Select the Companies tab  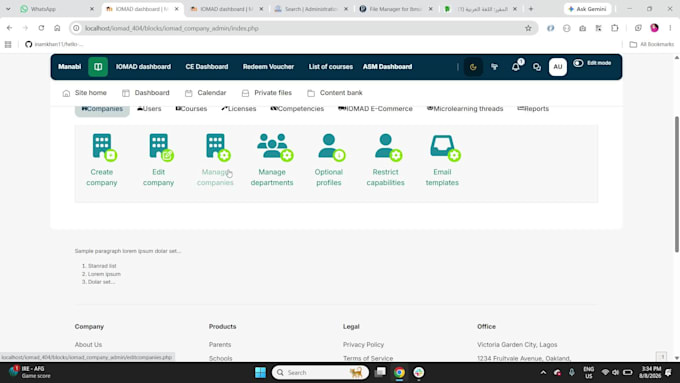[102, 109]
